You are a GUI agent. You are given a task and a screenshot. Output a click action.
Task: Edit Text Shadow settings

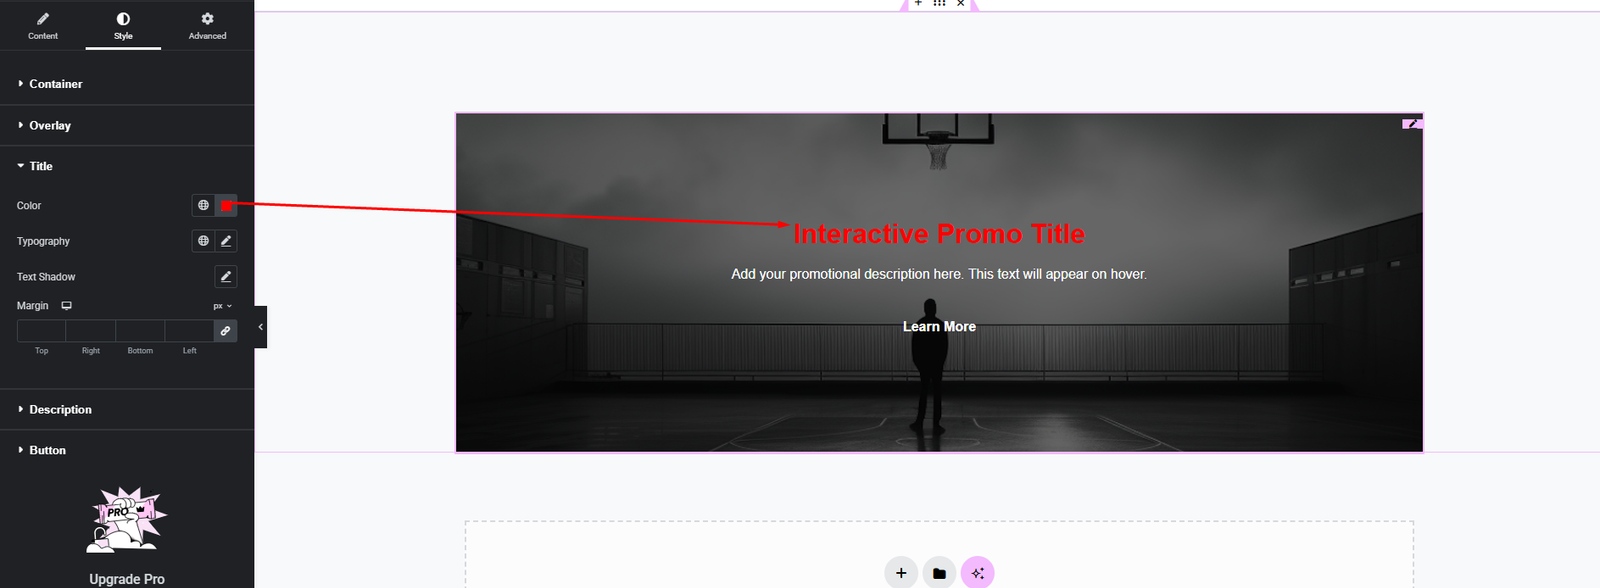[x=226, y=277]
